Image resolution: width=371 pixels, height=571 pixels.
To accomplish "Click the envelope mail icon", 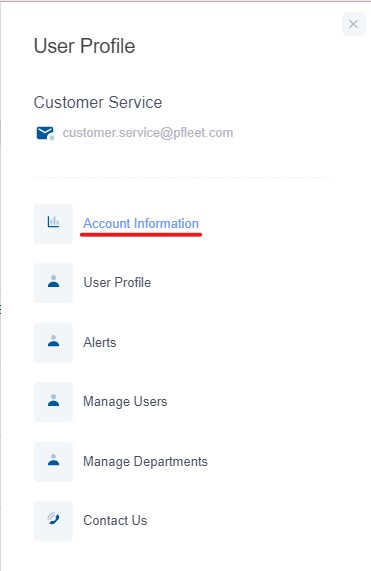I will tap(45, 133).
